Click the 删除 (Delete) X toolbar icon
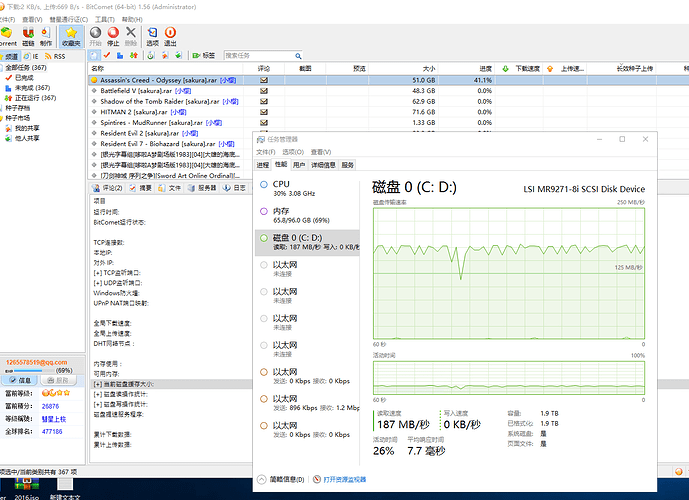 click(130, 36)
